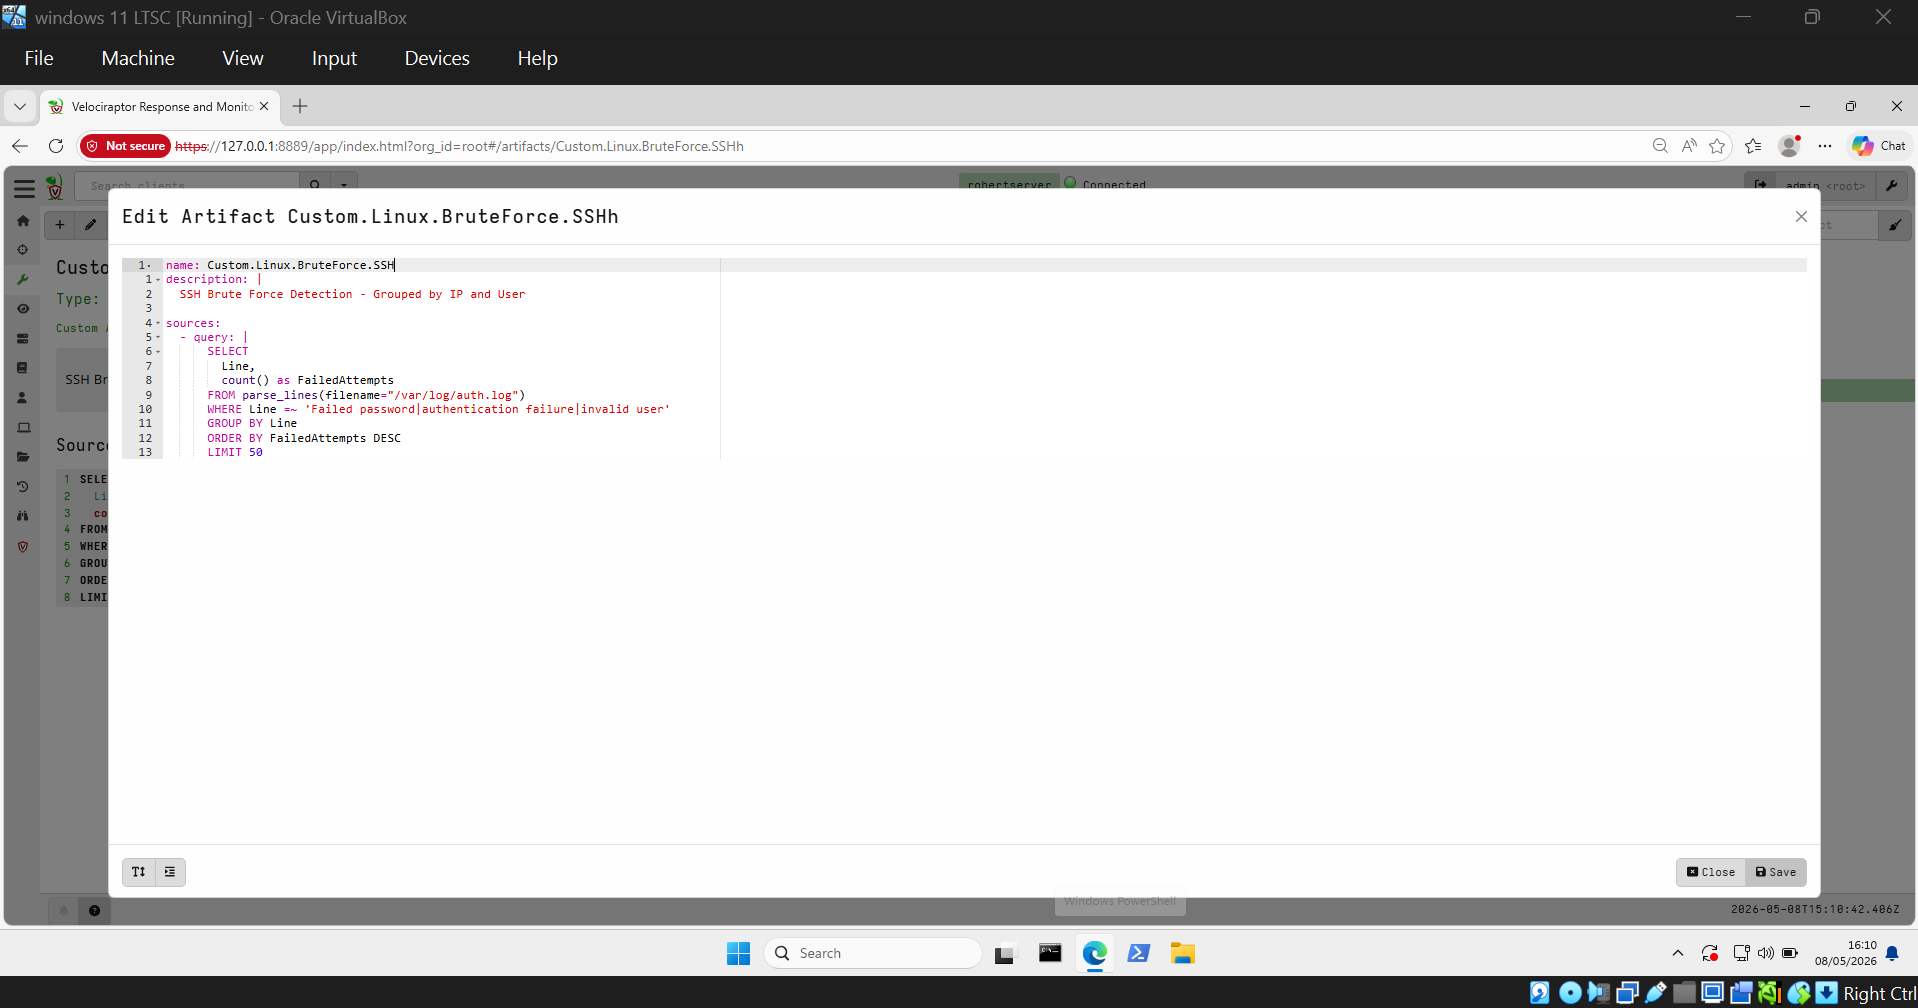Viewport: 1918px width, 1008px height.
Task: Click VirtualBox USB devices status icon
Action: click(x=1656, y=992)
